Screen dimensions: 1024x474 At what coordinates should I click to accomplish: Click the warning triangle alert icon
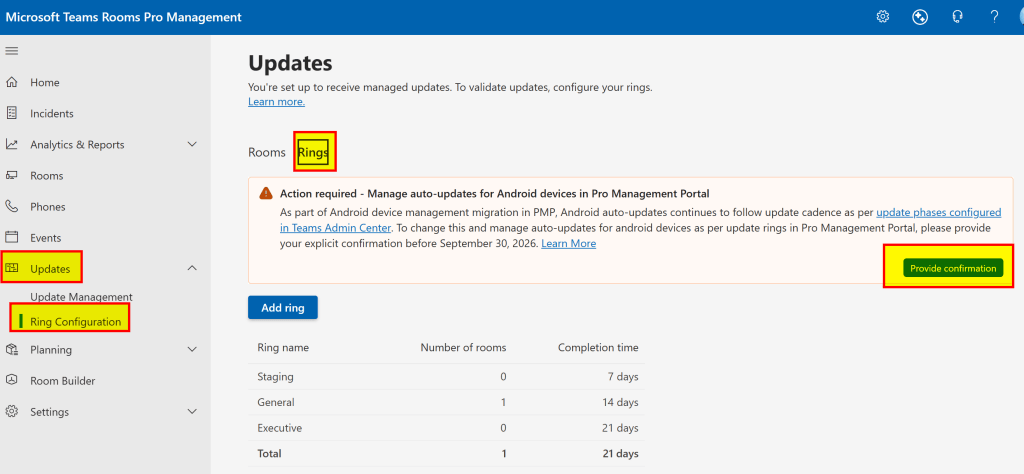tap(266, 193)
